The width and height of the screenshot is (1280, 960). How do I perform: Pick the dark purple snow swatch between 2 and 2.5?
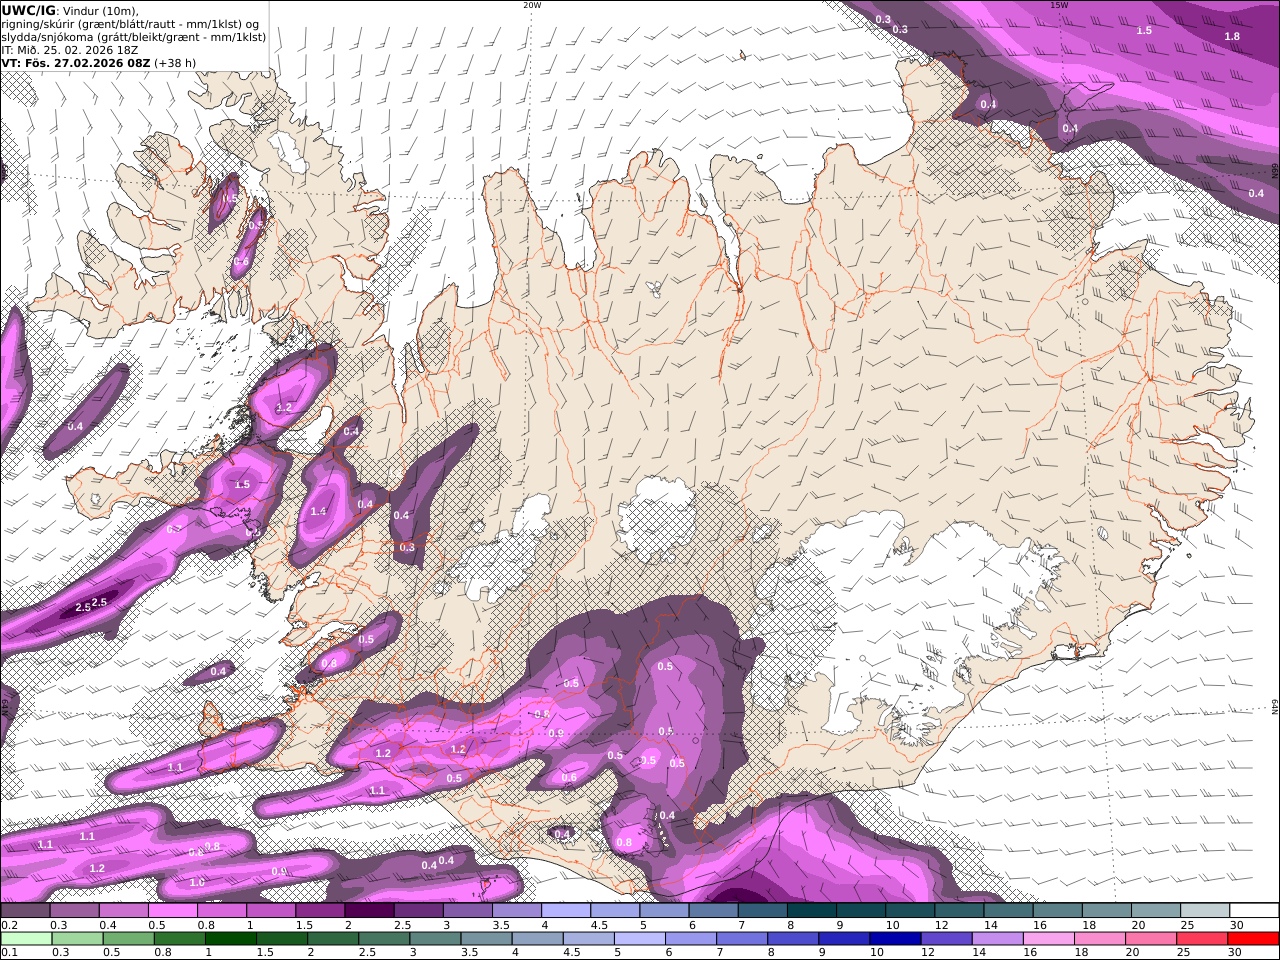point(369,911)
